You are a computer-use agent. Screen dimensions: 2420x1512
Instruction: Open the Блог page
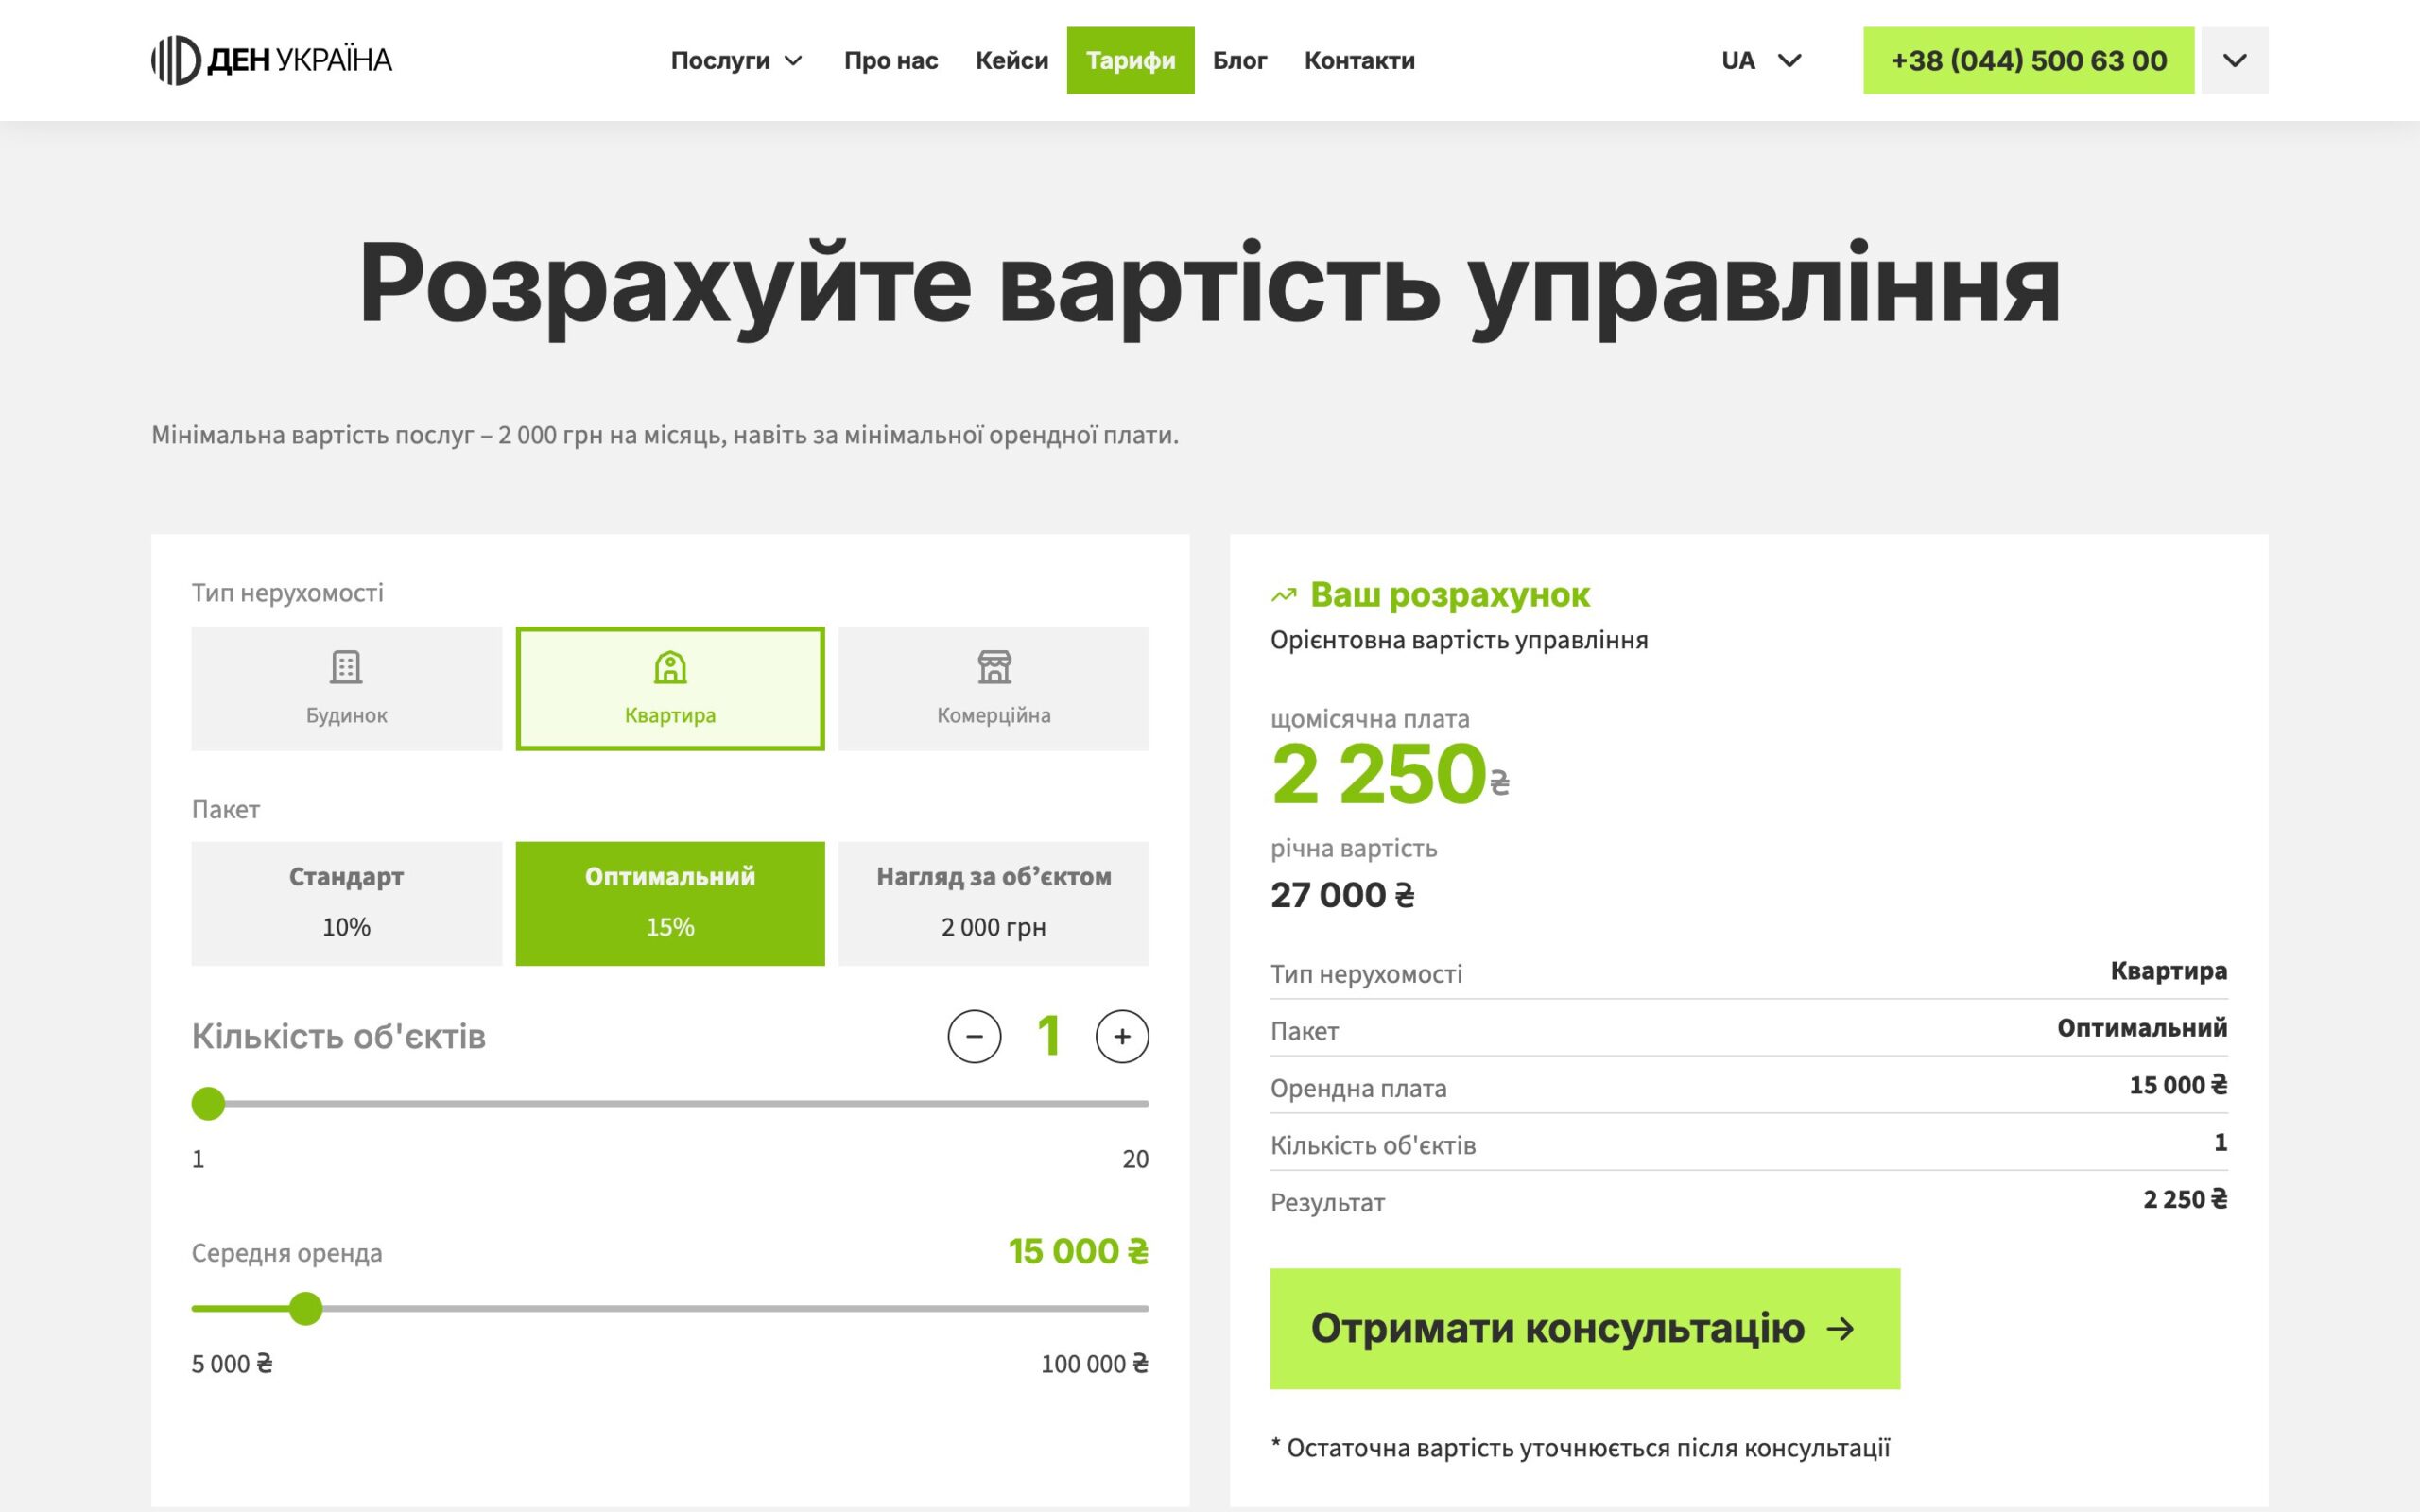click(1239, 61)
